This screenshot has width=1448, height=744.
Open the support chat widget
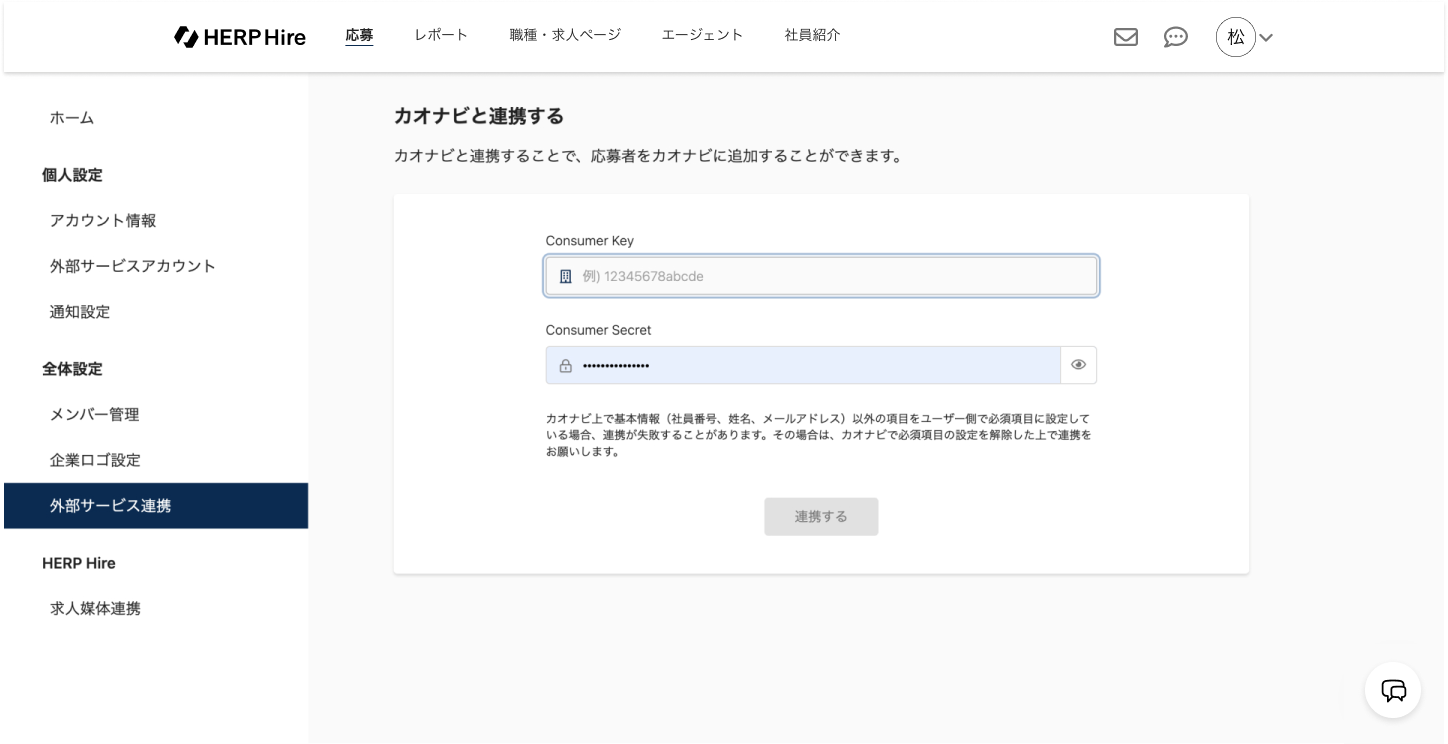click(x=1393, y=690)
